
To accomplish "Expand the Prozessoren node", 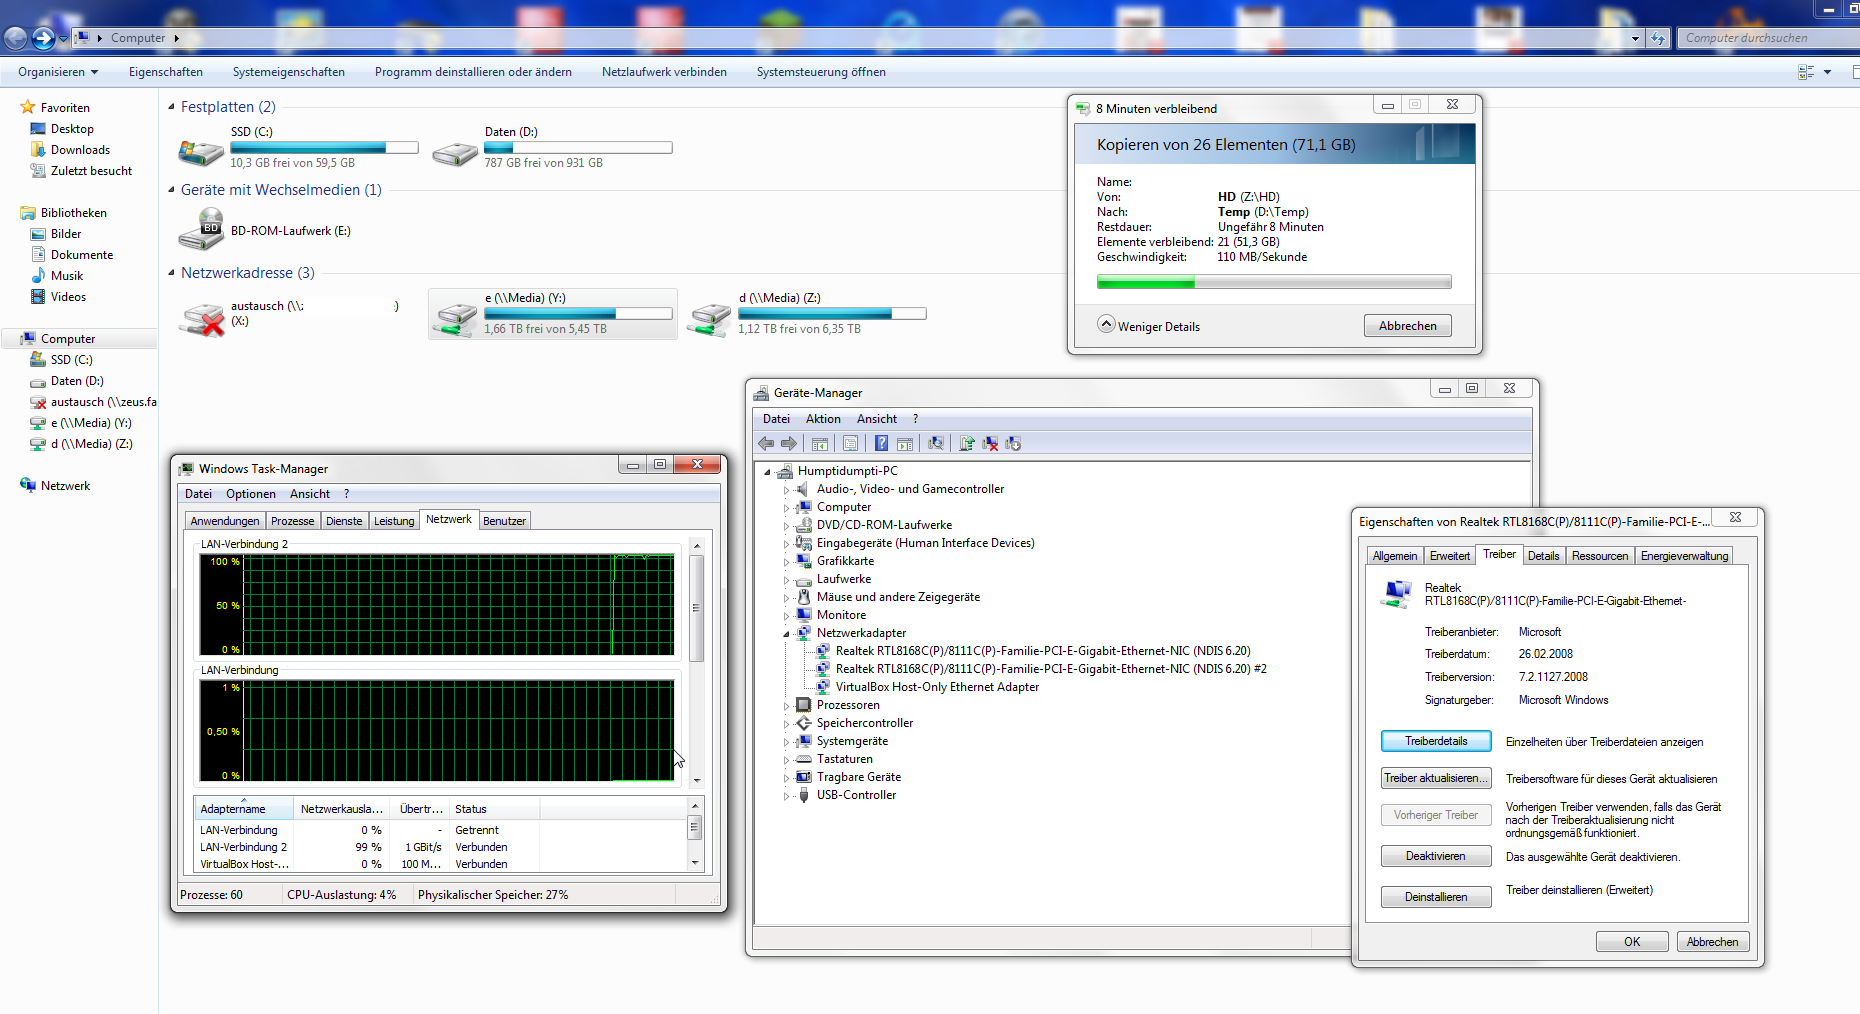I will (786, 706).
